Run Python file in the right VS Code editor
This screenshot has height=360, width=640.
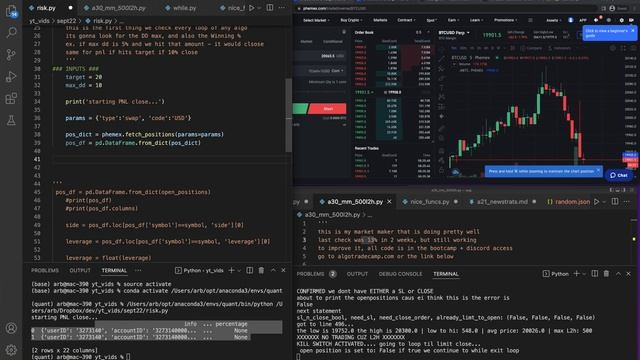597,202
